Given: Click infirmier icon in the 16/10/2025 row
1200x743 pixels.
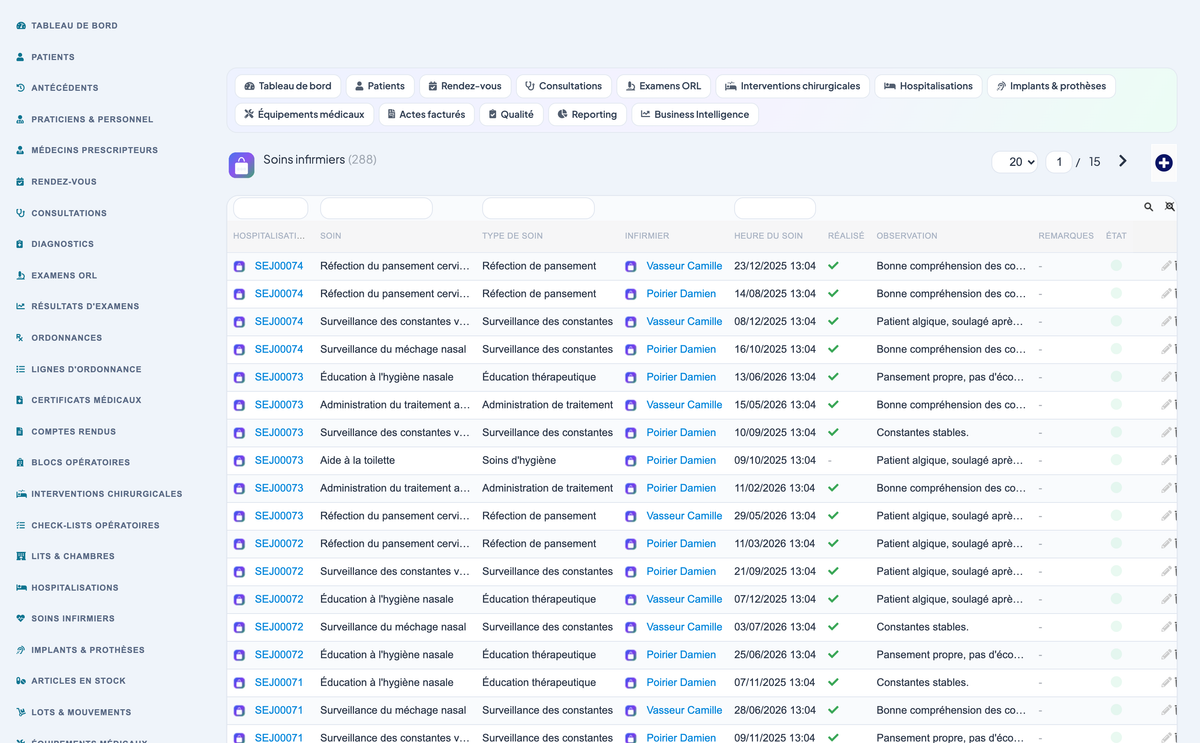Looking at the screenshot, I should click(631, 350).
